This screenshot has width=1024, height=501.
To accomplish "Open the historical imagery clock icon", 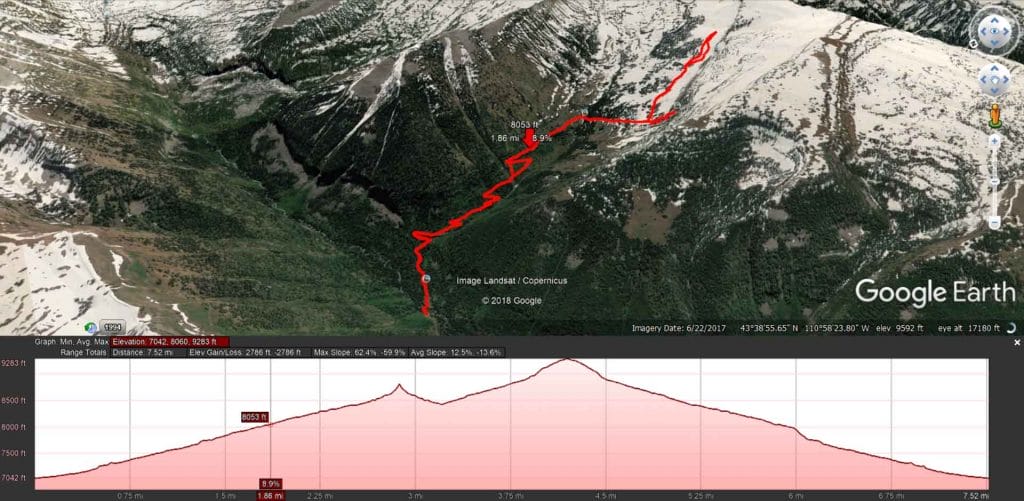I will tap(91, 327).
